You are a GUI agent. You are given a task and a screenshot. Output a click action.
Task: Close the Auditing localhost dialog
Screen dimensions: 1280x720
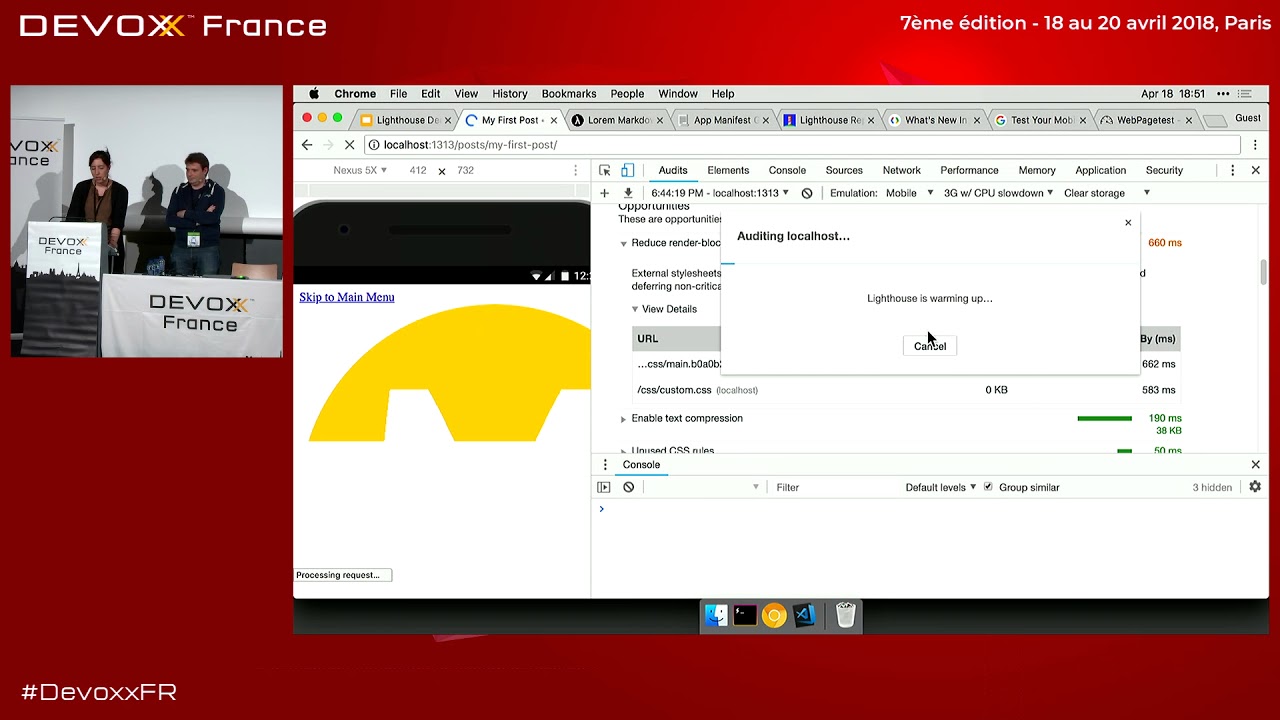(x=1128, y=223)
